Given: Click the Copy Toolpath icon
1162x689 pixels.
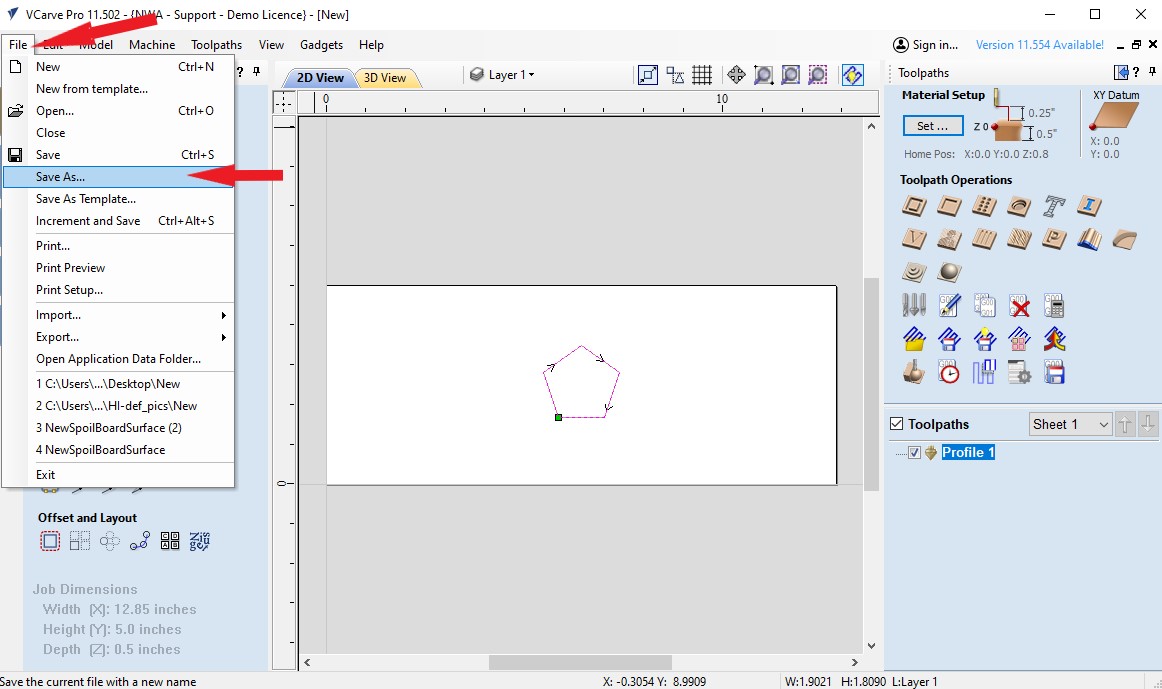Looking at the screenshot, I should click(x=984, y=304).
